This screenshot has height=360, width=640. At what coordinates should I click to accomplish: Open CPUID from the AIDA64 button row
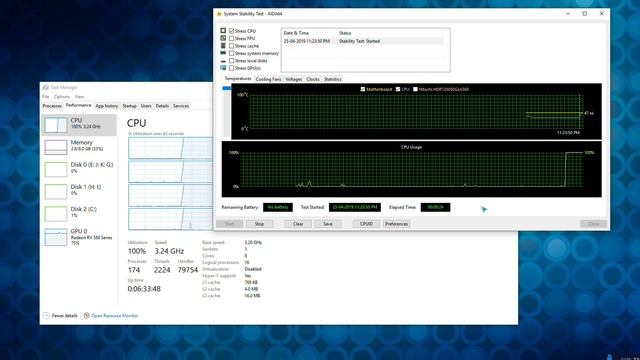[x=366, y=224]
